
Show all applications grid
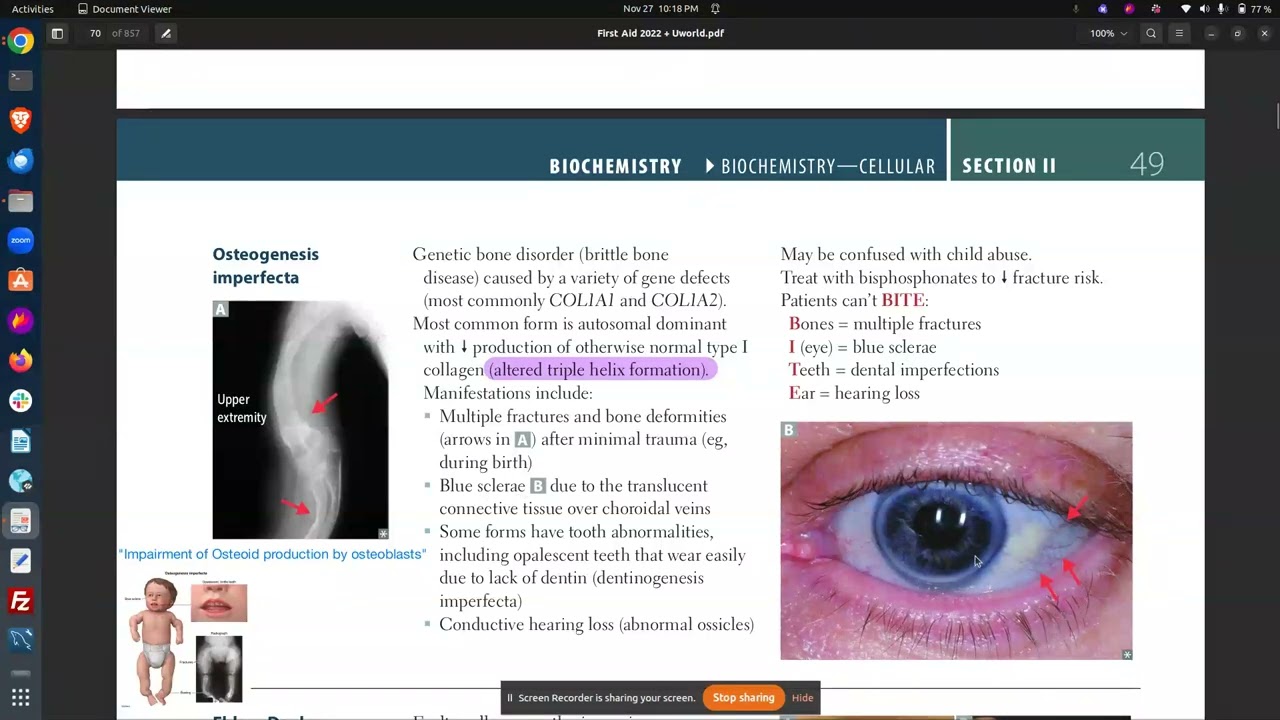(20, 697)
